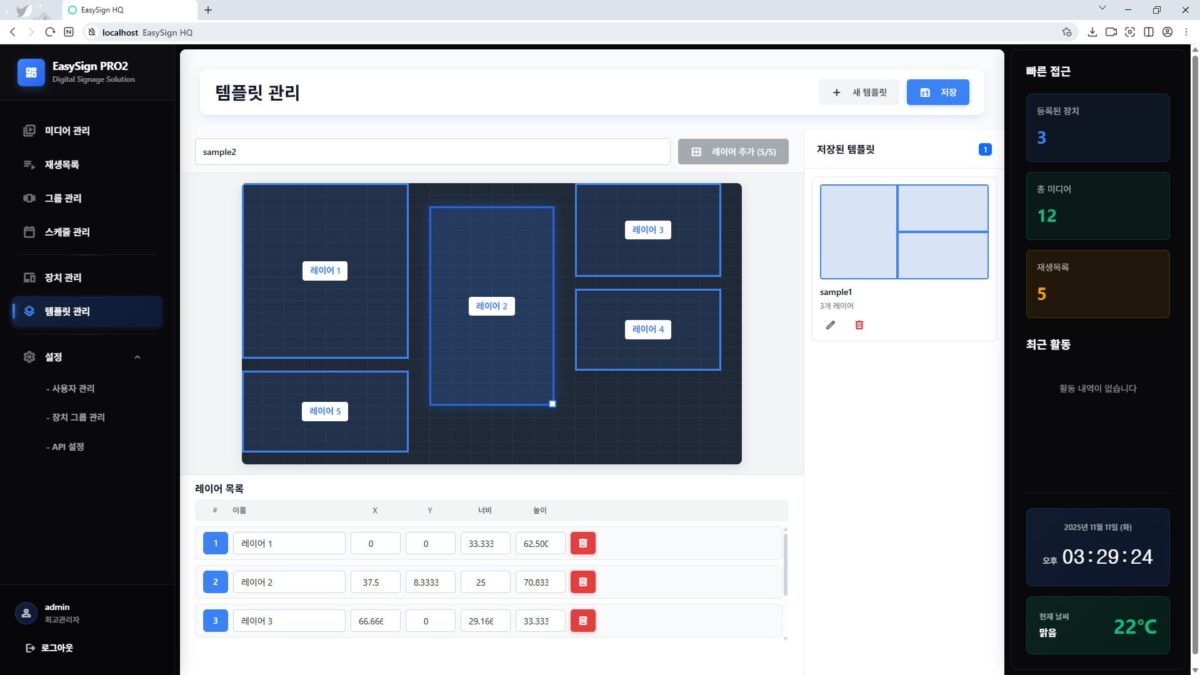Collapse the 설정 settings menu chevron
Image resolution: width=1200 pixels, height=675 pixels.
(x=137, y=357)
